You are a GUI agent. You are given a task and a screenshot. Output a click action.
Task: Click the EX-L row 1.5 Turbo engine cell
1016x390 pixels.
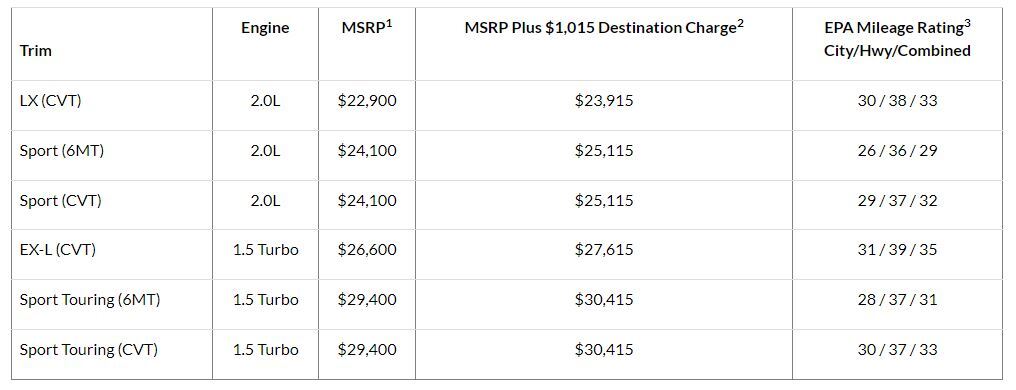tap(266, 250)
